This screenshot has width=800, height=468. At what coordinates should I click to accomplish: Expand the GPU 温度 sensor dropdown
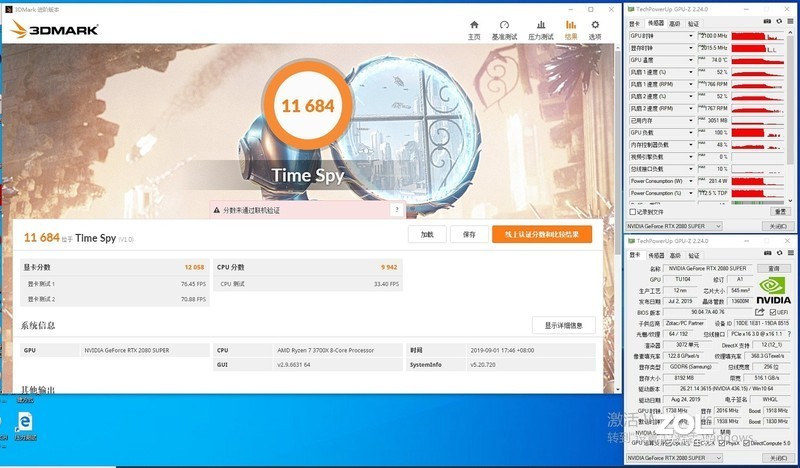pos(691,60)
